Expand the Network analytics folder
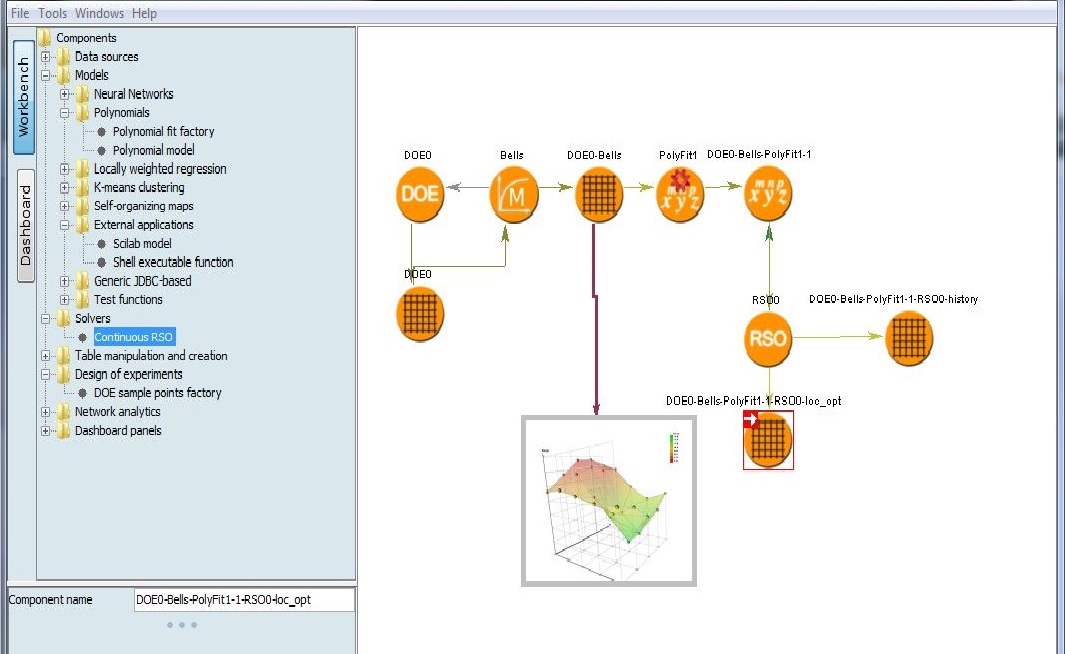Image resolution: width=1065 pixels, height=654 pixels. point(46,412)
